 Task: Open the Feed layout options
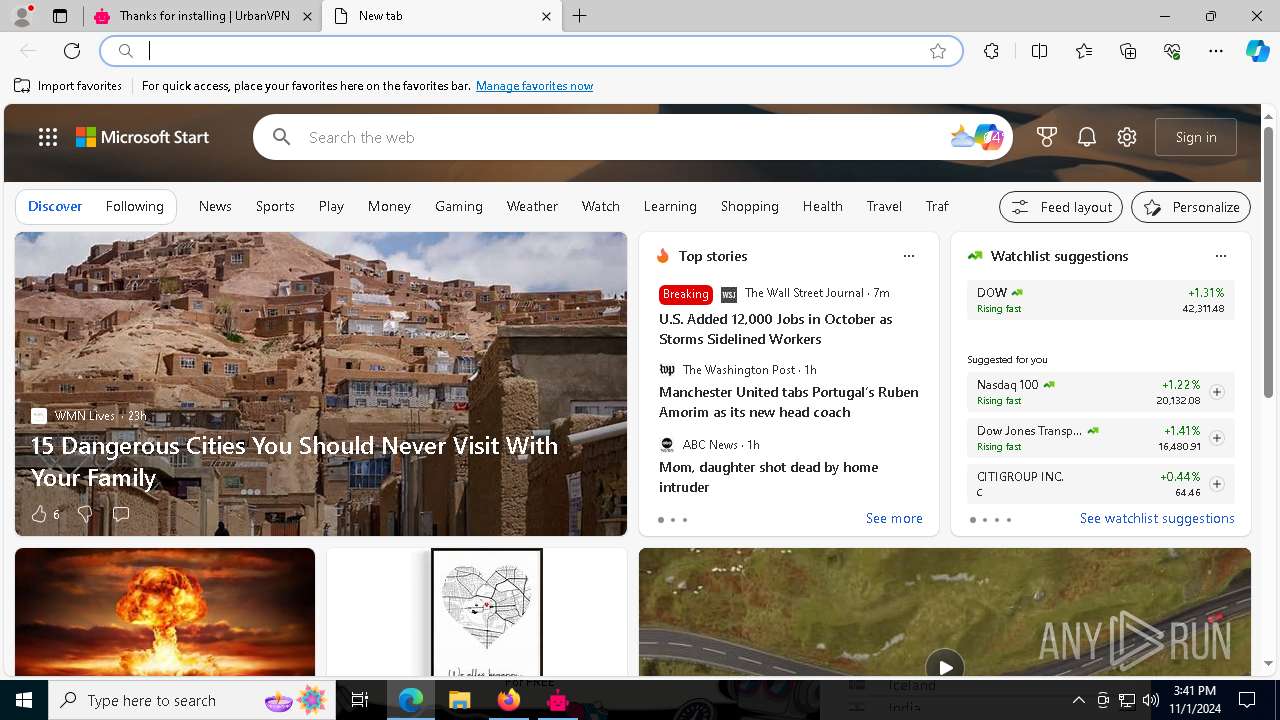tap(1061, 207)
